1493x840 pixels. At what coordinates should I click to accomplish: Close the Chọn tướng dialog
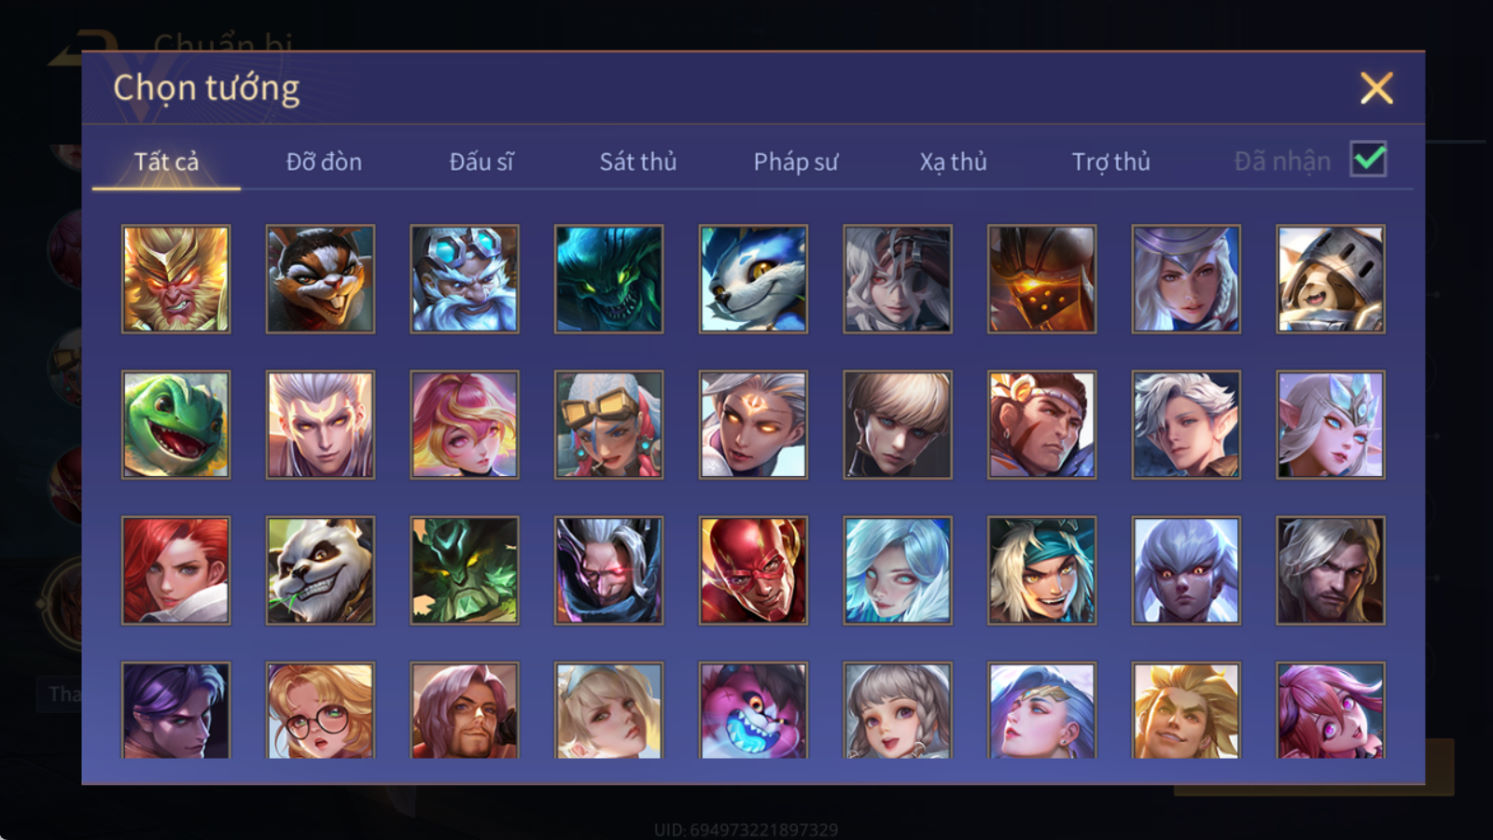(x=1377, y=89)
